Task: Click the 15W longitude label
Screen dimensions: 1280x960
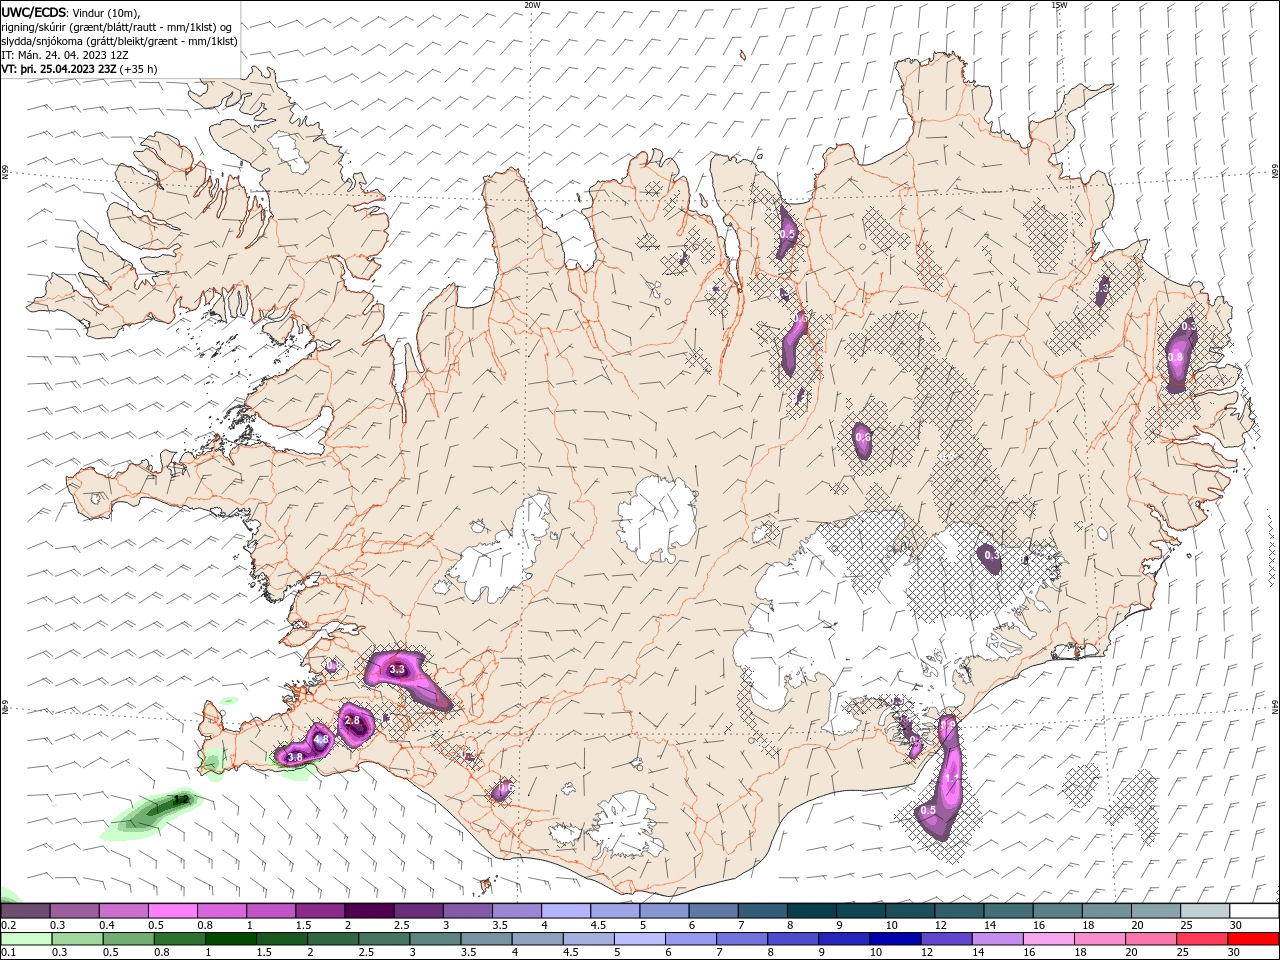Action: tap(1059, 5)
